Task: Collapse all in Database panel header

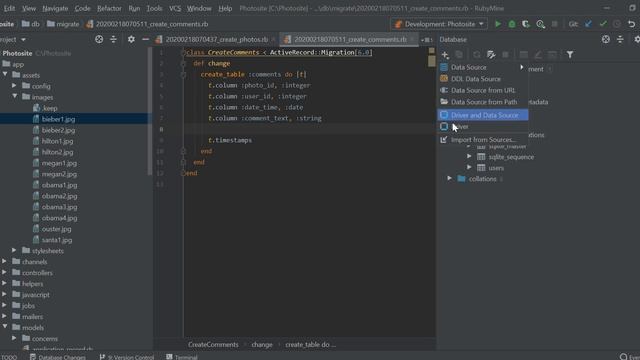Action: click(x=620, y=39)
